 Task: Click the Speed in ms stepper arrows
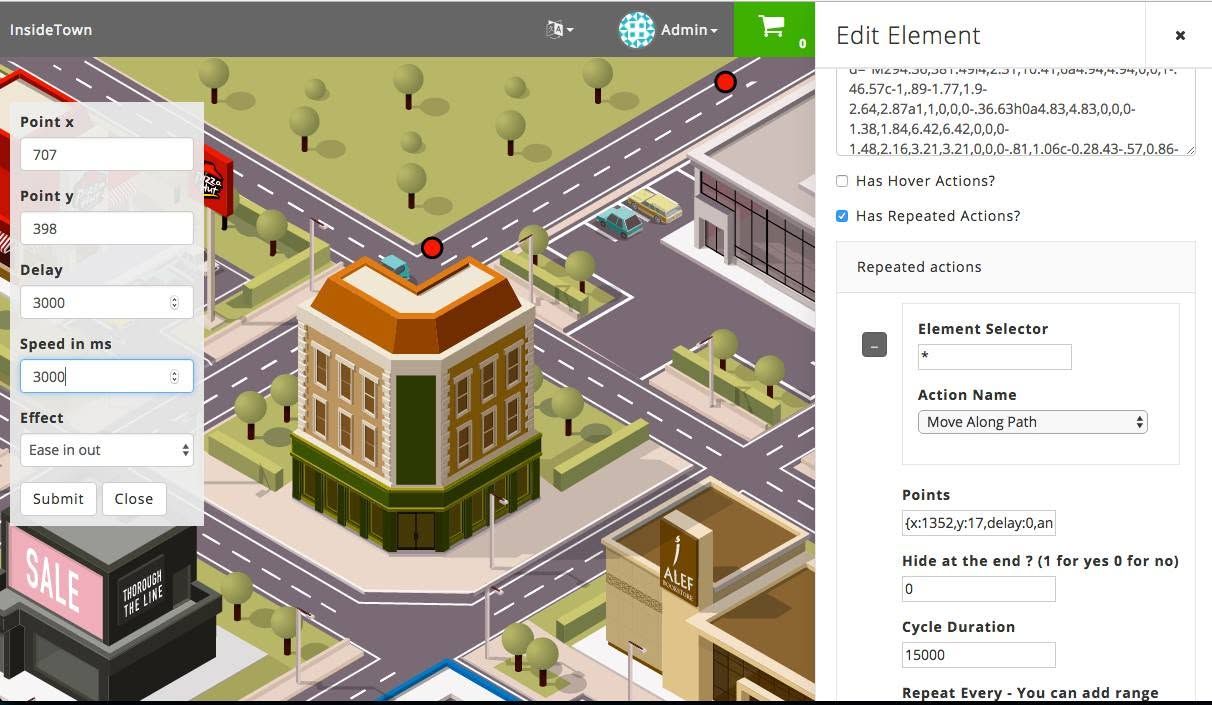pos(175,376)
